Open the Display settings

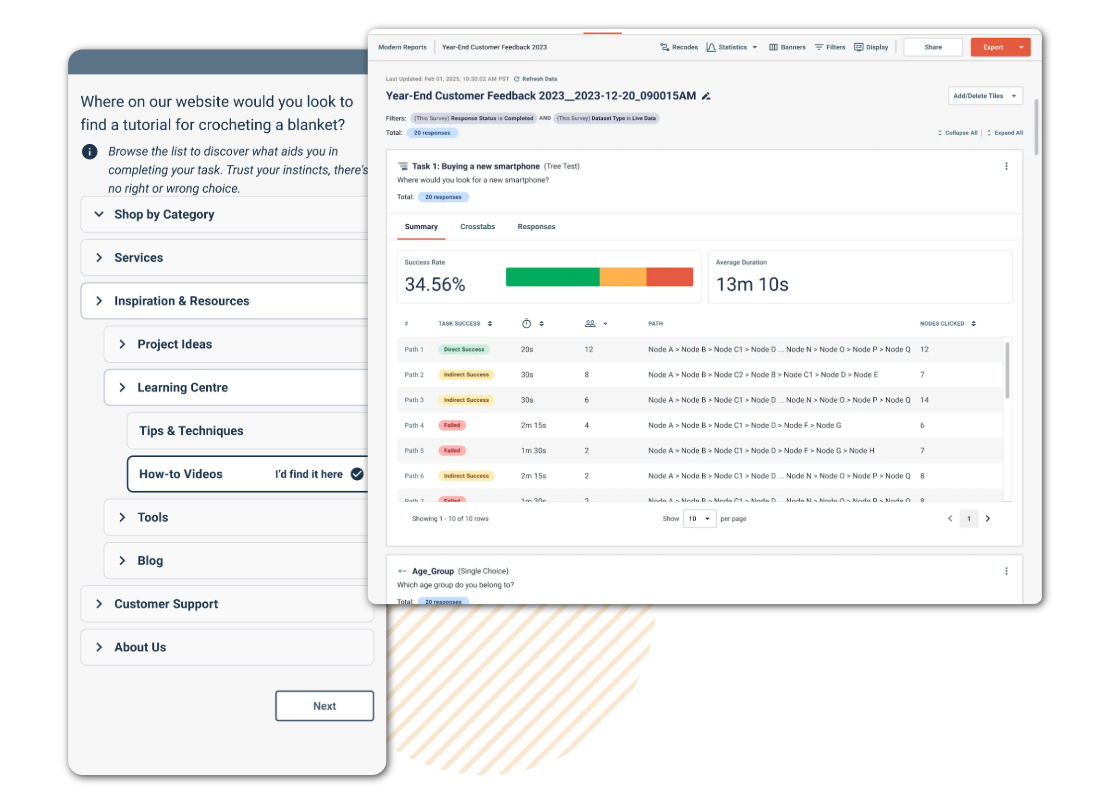coord(871,47)
